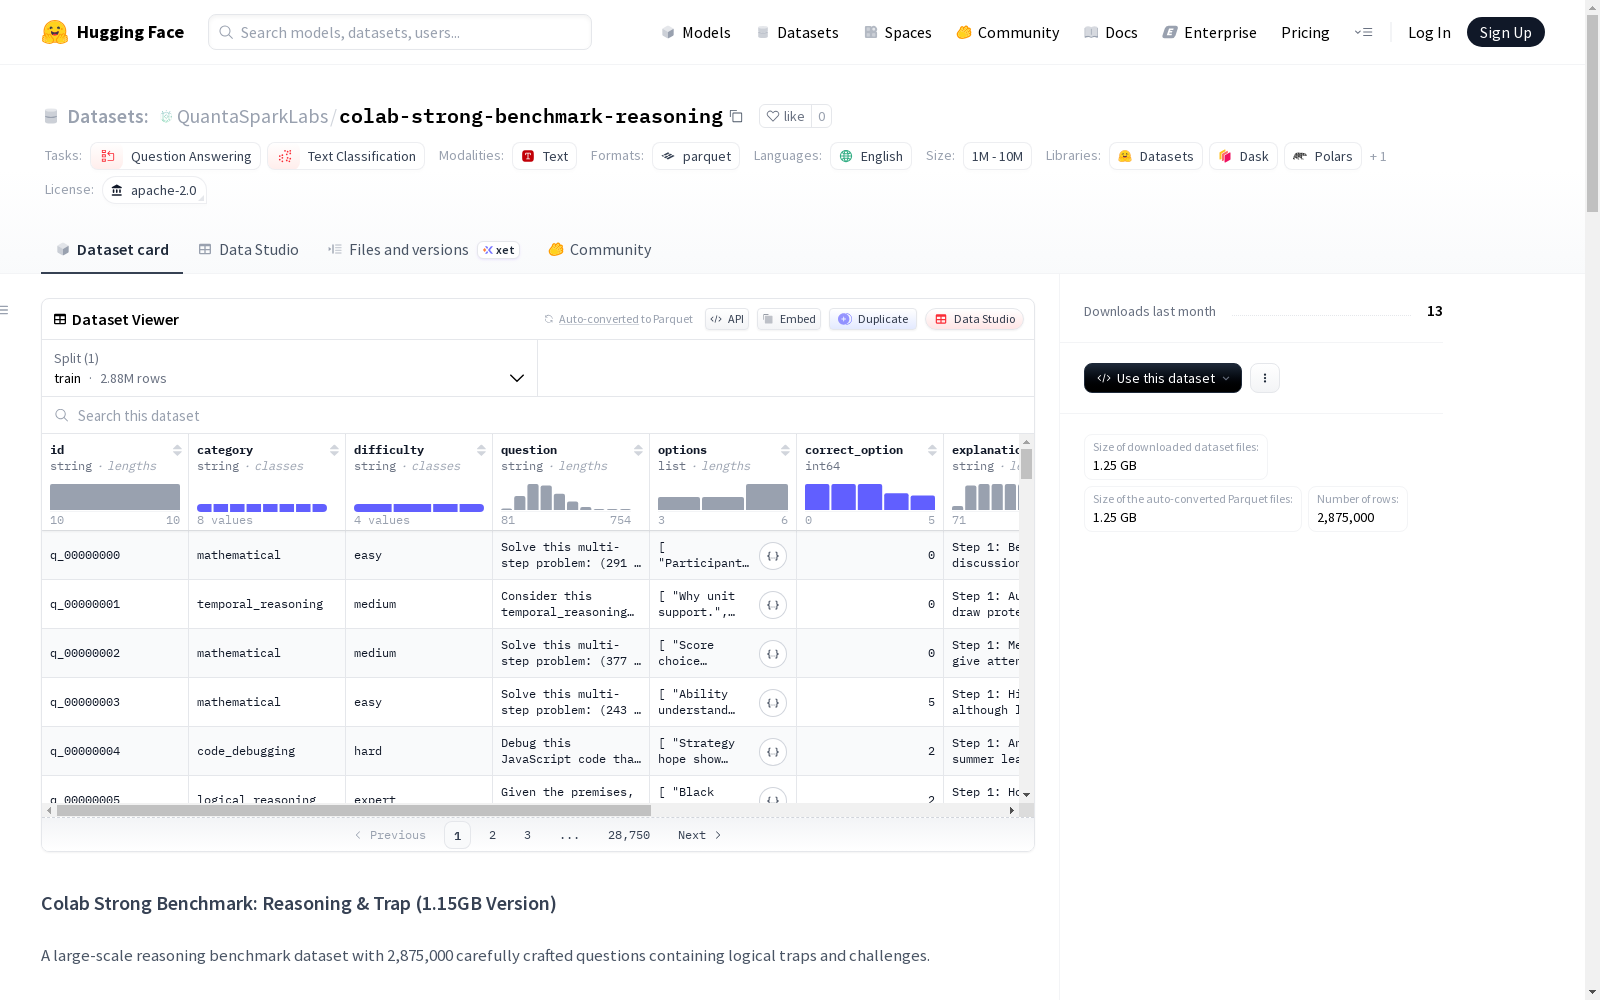This screenshot has width=1600, height=1000.
Task: Focus the Search this dataset field
Action: [538, 415]
